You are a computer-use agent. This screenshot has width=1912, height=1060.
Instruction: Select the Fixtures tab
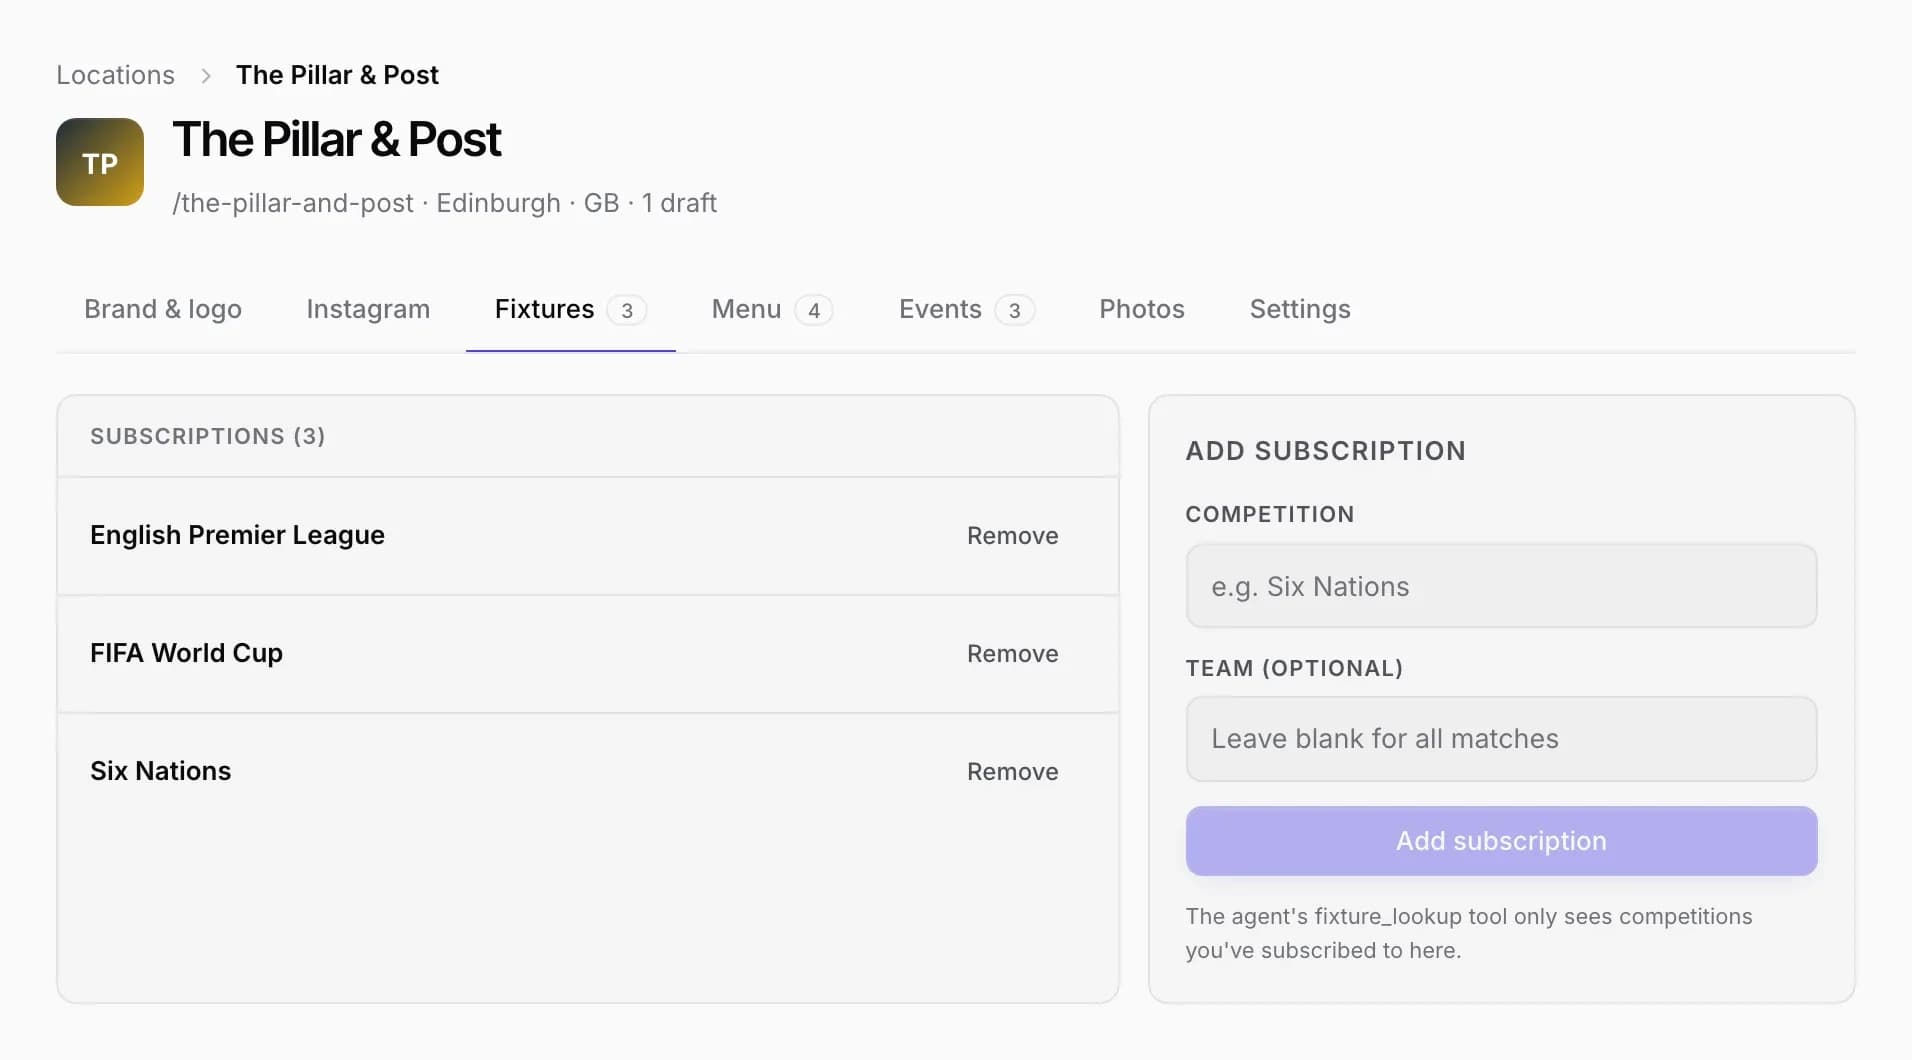tap(570, 309)
